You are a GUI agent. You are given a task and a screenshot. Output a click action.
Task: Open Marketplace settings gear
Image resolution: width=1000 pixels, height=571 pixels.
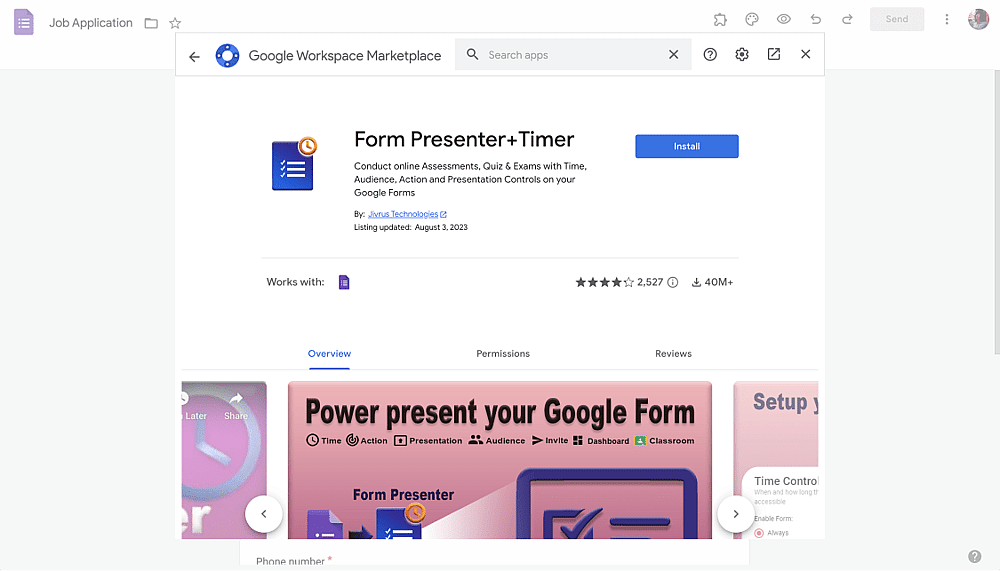tap(742, 54)
